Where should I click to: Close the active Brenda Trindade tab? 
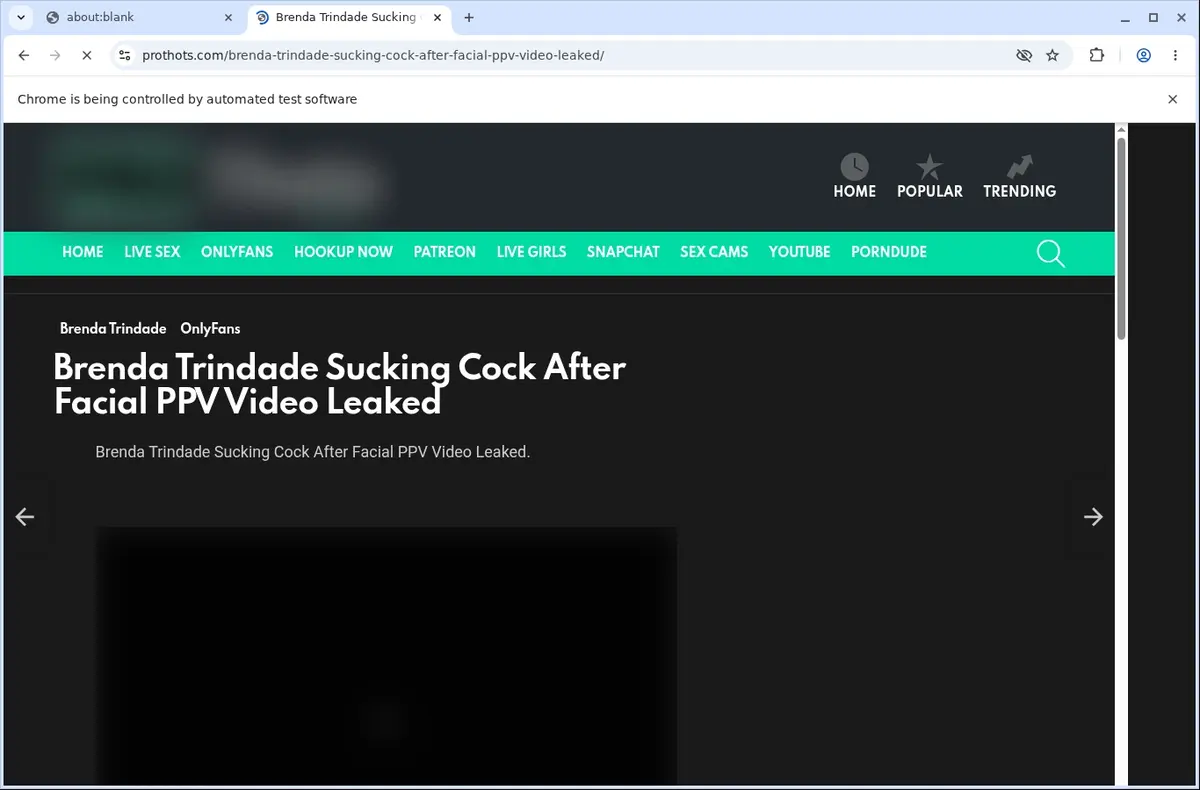438,17
